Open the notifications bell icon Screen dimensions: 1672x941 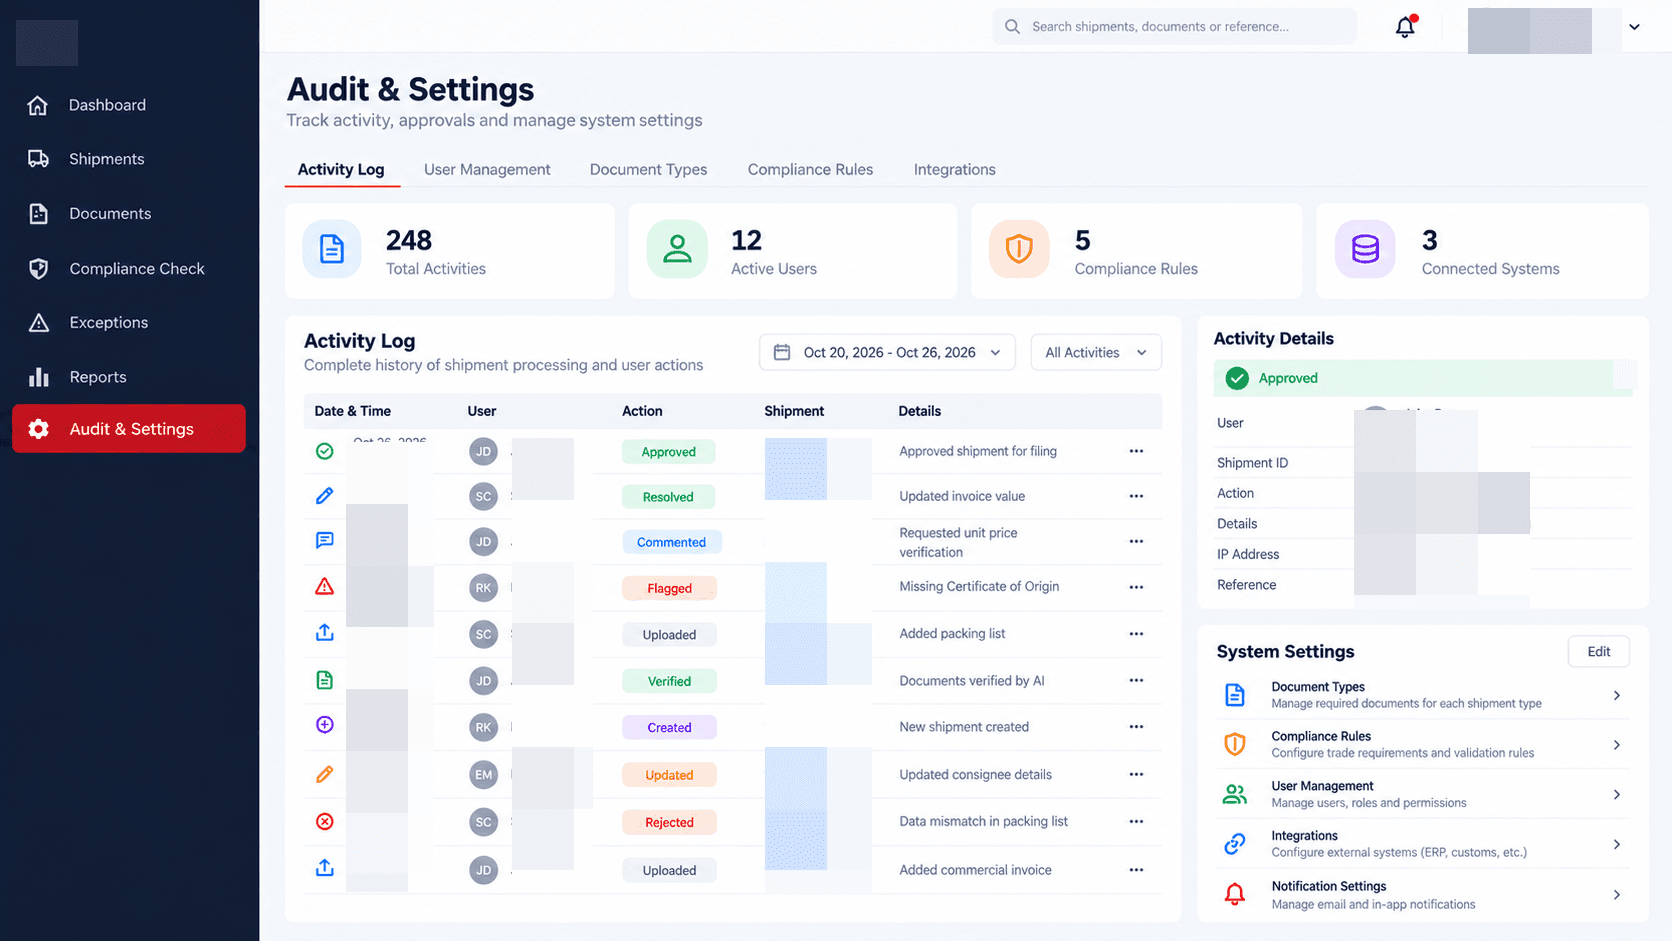[x=1405, y=27]
